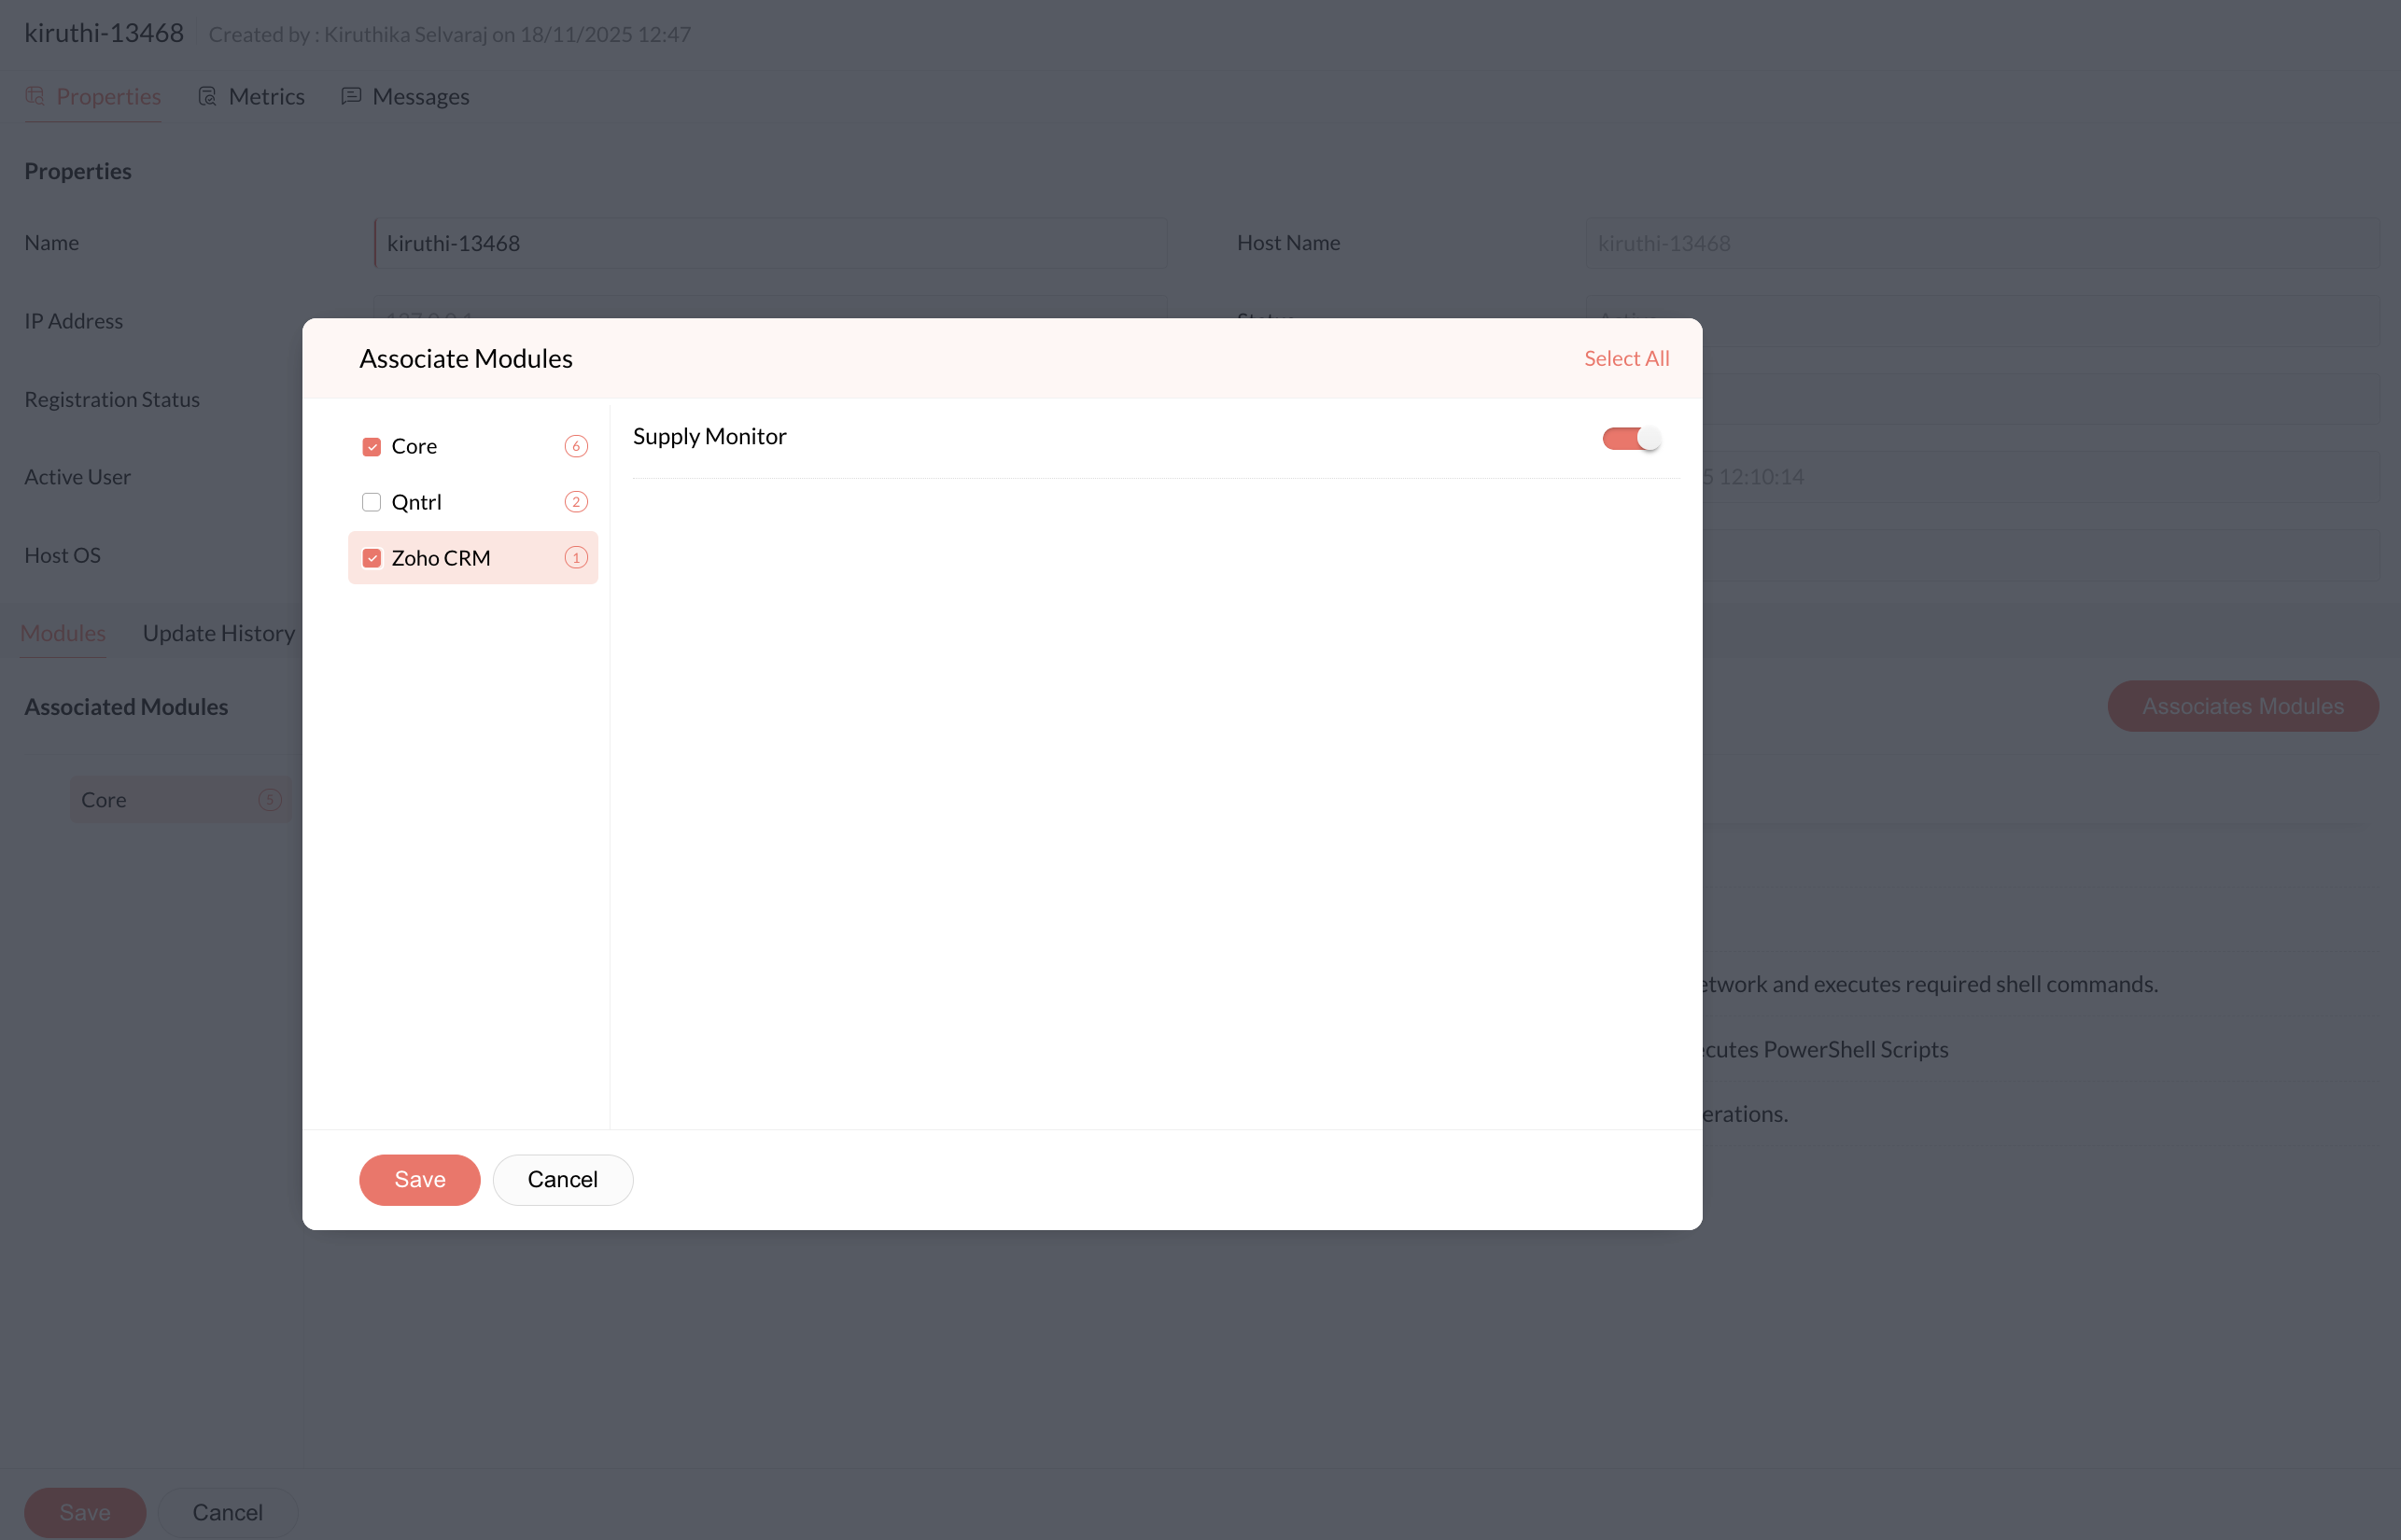The height and width of the screenshot is (1540, 2401).
Task: Click the Metrics tab icon
Action: coord(207,96)
